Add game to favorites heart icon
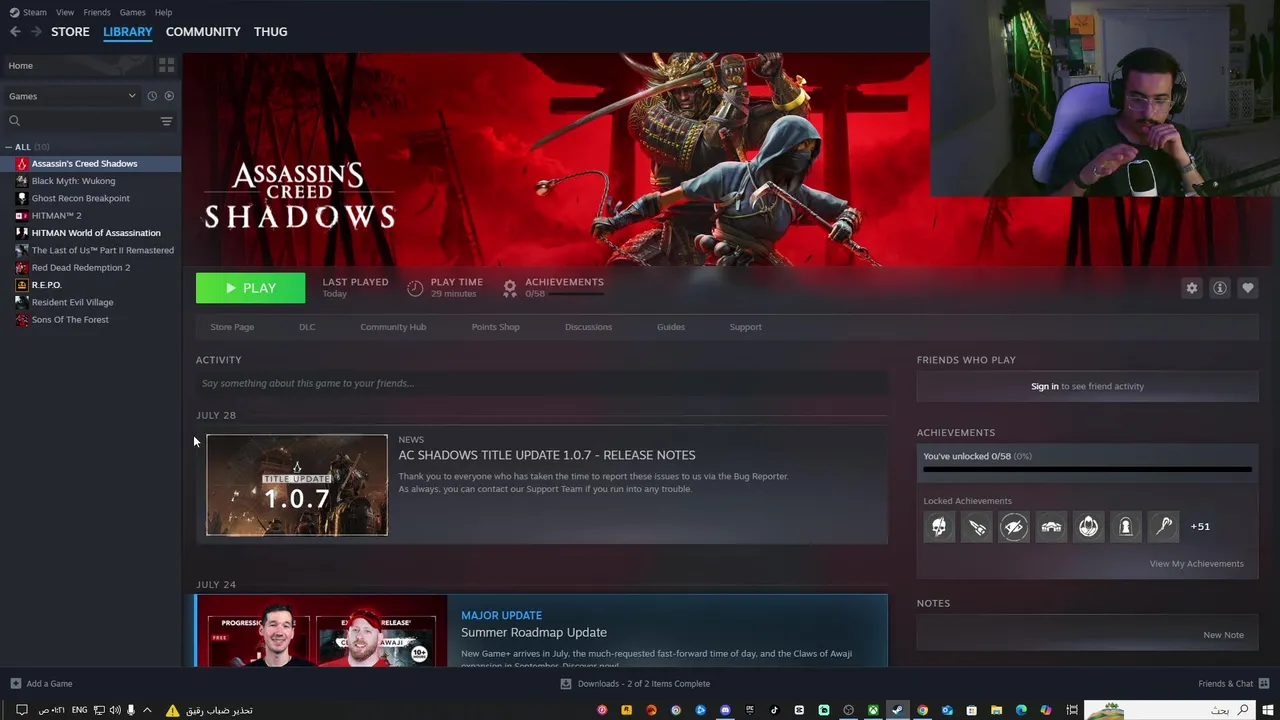 pos(1247,288)
